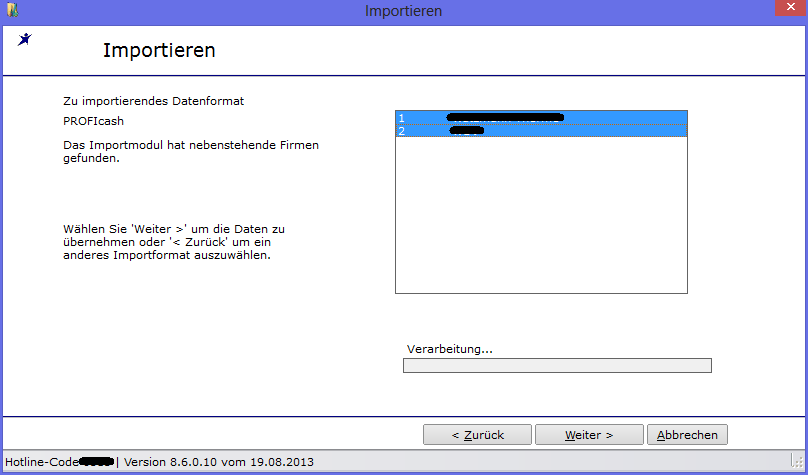Select company row number 1 in list
The width and height of the screenshot is (808, 475).
click(x=541, y=117)
